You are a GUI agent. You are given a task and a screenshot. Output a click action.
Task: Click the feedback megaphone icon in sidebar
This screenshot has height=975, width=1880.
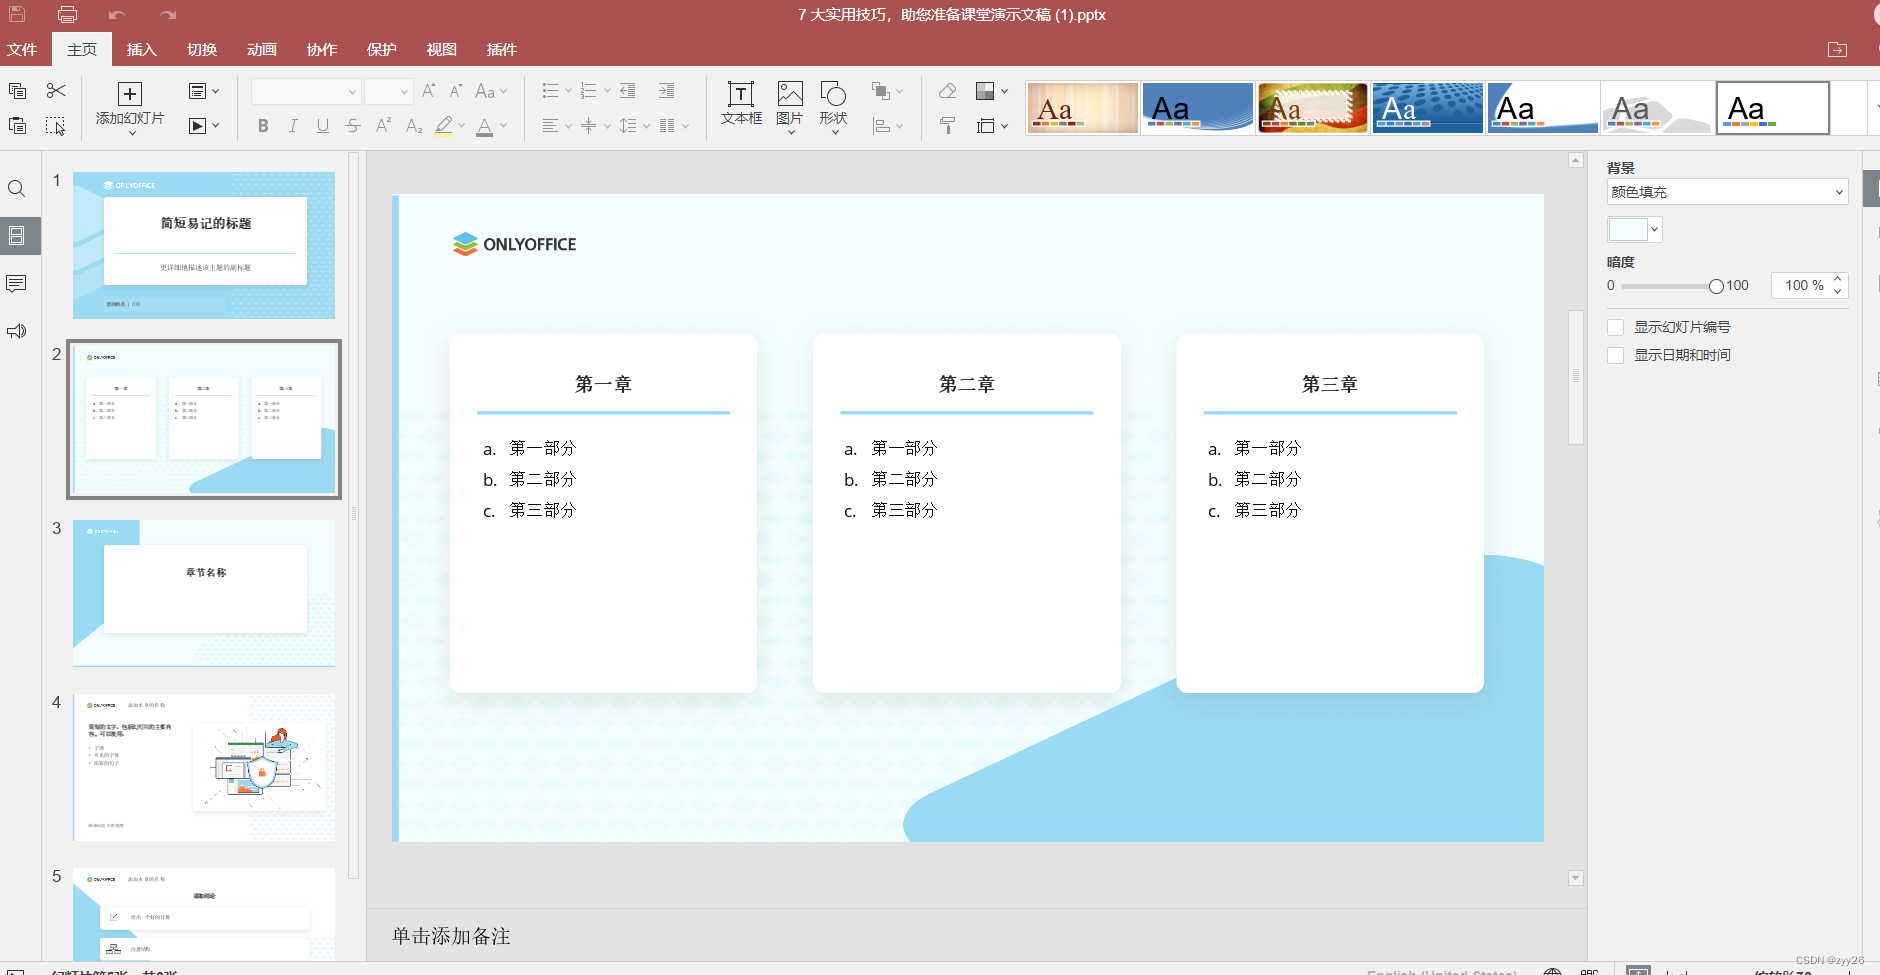tap(16, 331)
